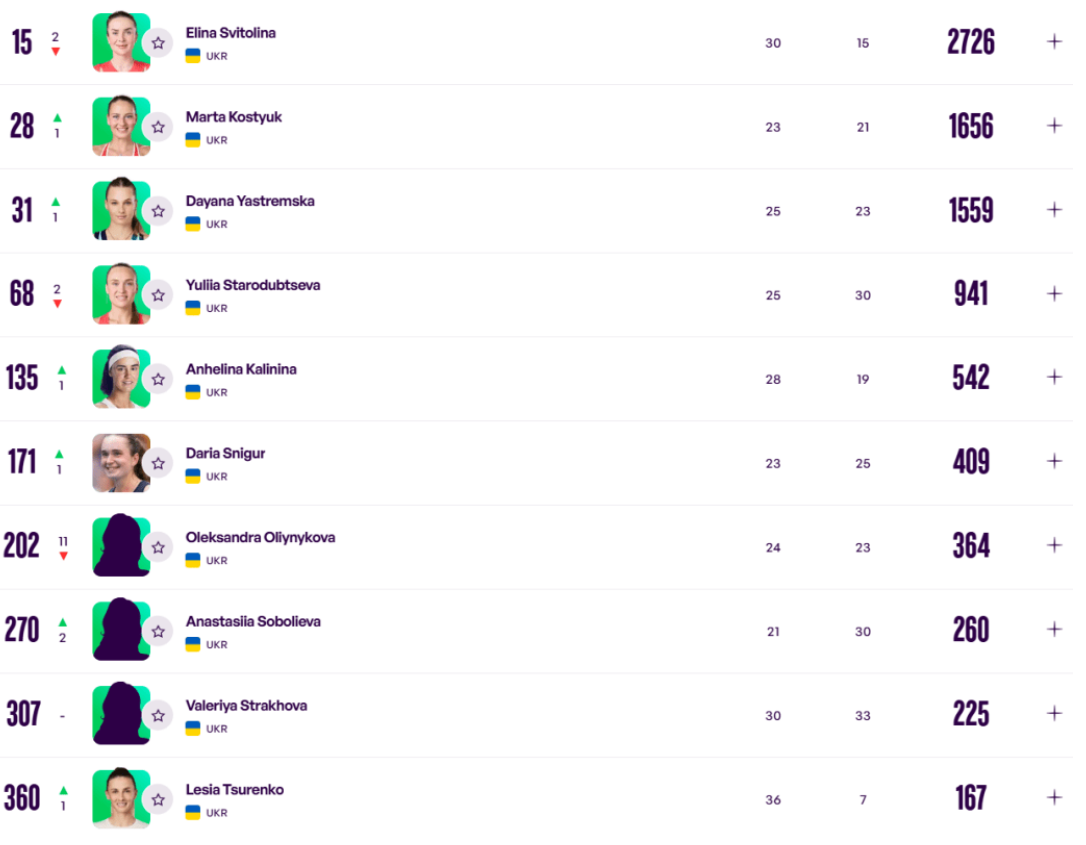The height and width of the screenshot is (845, 1086).
Task: Click Marta Kostyuk's headshot thumbnail
Action: (121, 126)
